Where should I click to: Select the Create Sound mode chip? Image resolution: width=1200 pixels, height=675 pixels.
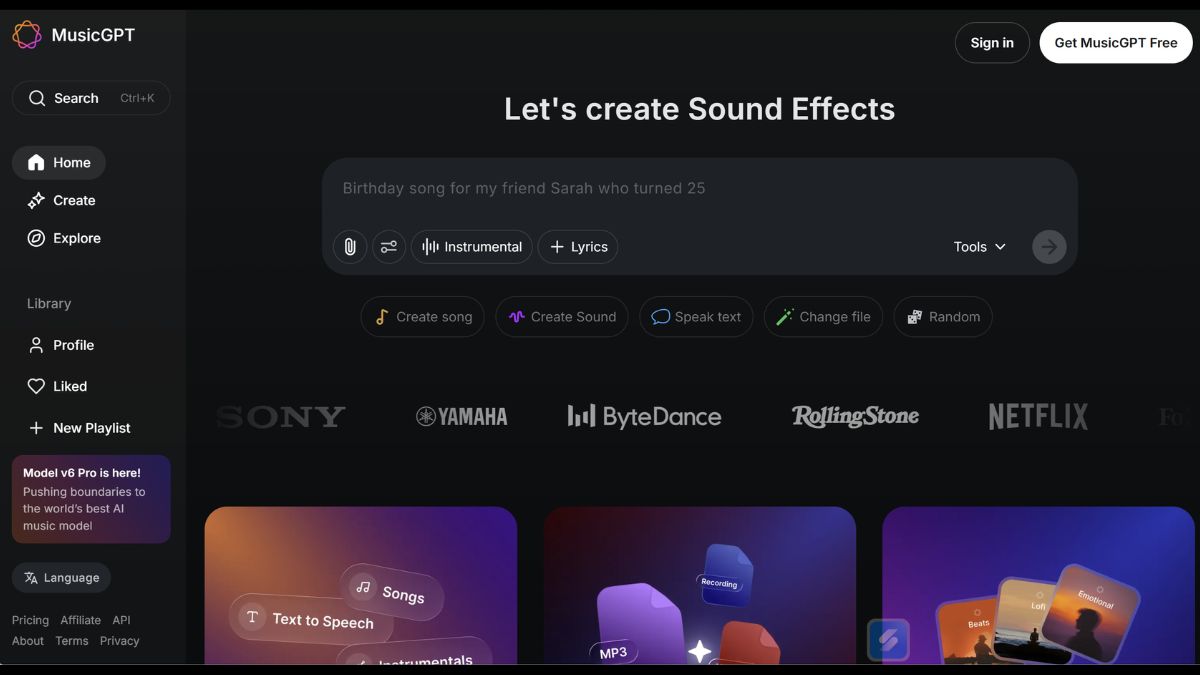(562, 317)
